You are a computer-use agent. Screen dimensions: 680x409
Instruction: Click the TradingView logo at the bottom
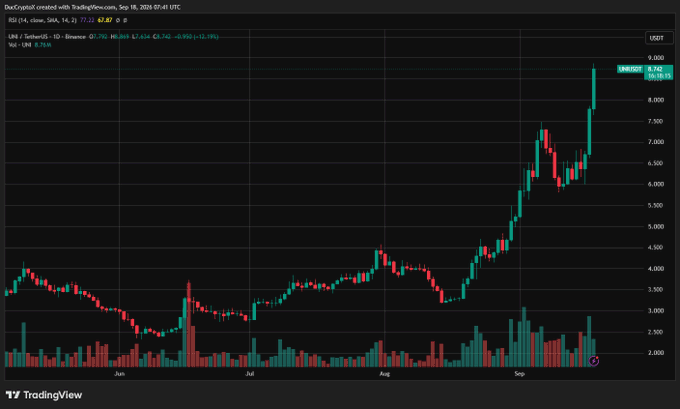[x=44, y=395]
